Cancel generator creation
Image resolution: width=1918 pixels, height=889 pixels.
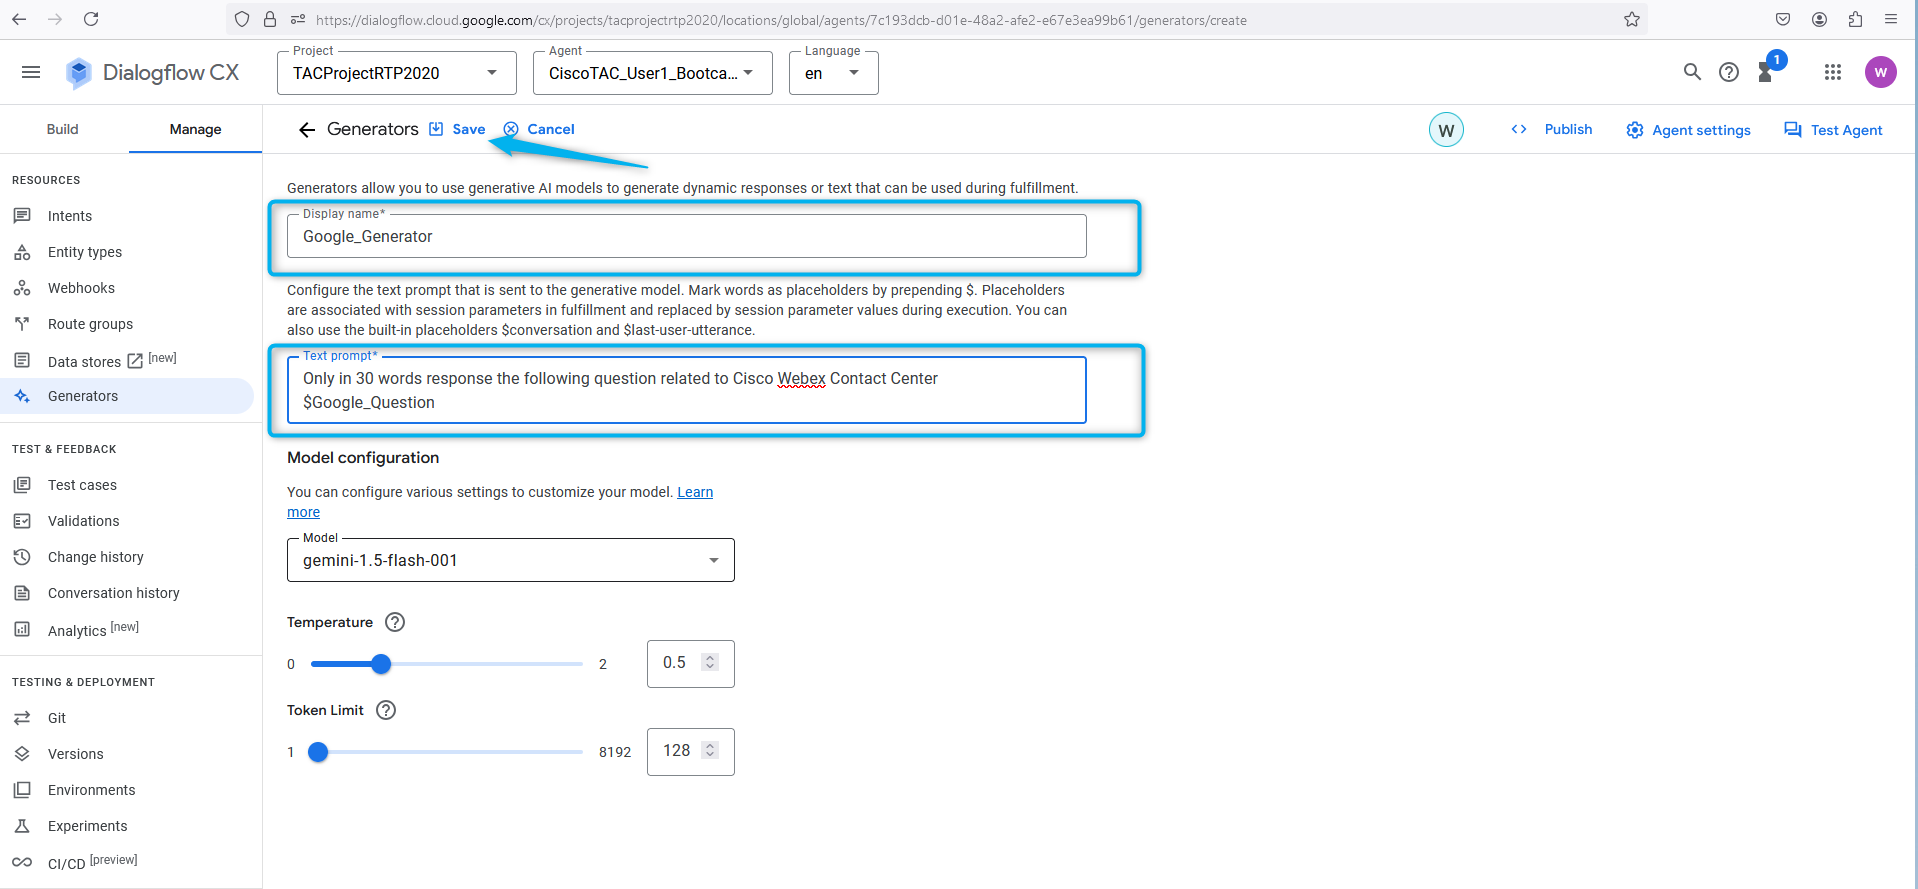coord(539,129)
